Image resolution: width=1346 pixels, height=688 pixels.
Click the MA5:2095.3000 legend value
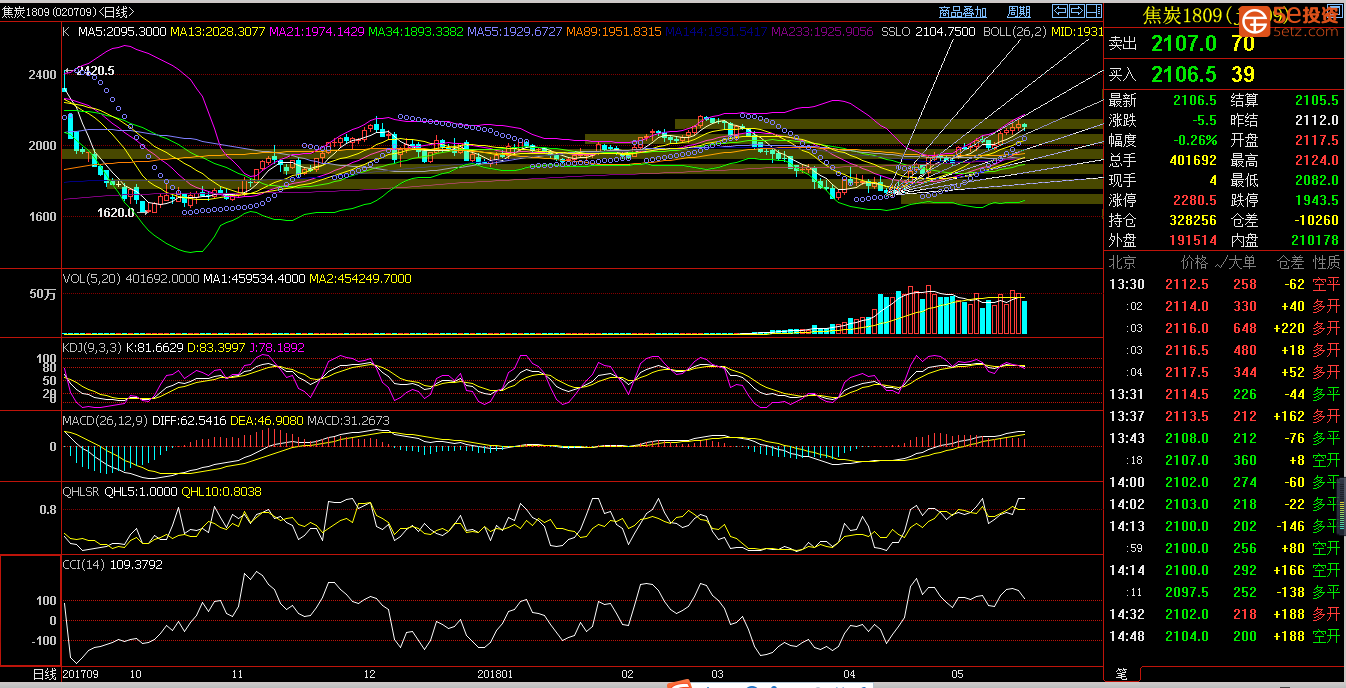(x=122, y=32)
